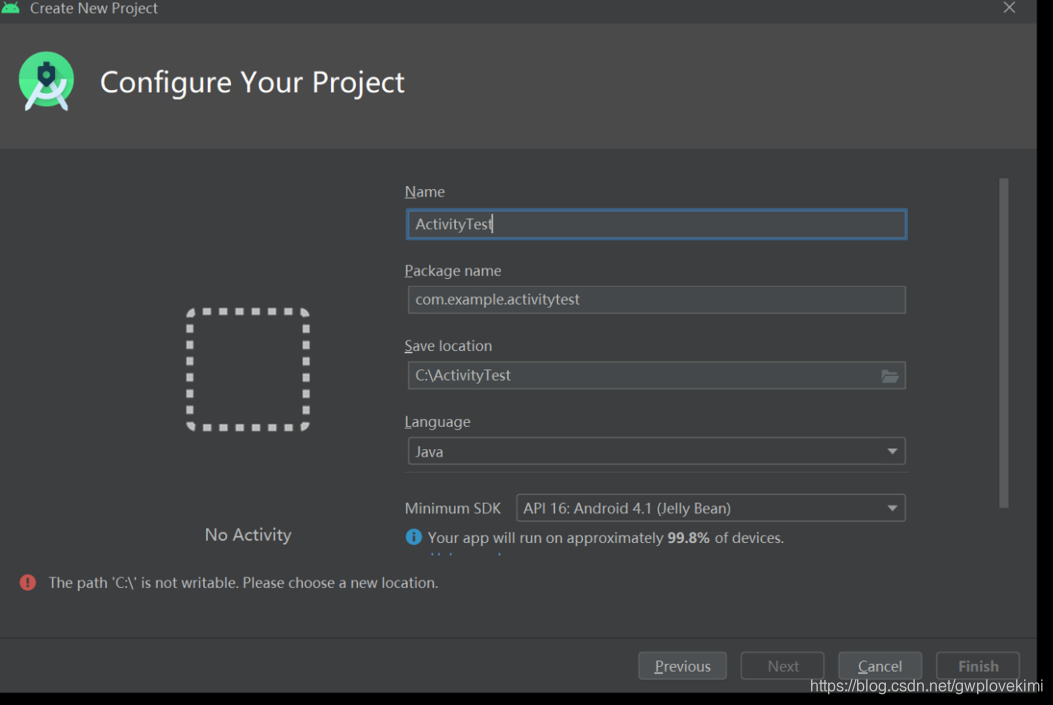Screen dimensions: 1053x705
Task: Open the Language dropdown showing Java
Action: [x=656, y=451]
